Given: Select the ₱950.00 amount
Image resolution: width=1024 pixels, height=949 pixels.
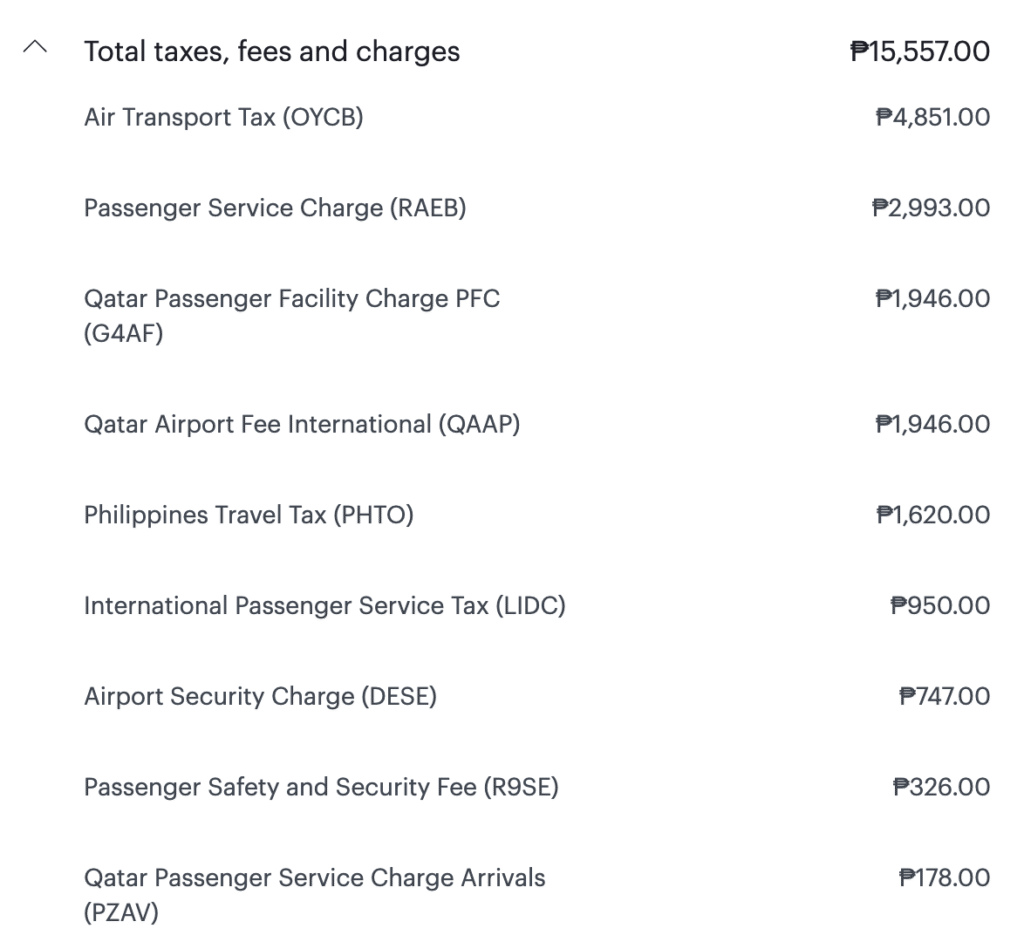Looking at the screenshot, I should pos(940,606).
